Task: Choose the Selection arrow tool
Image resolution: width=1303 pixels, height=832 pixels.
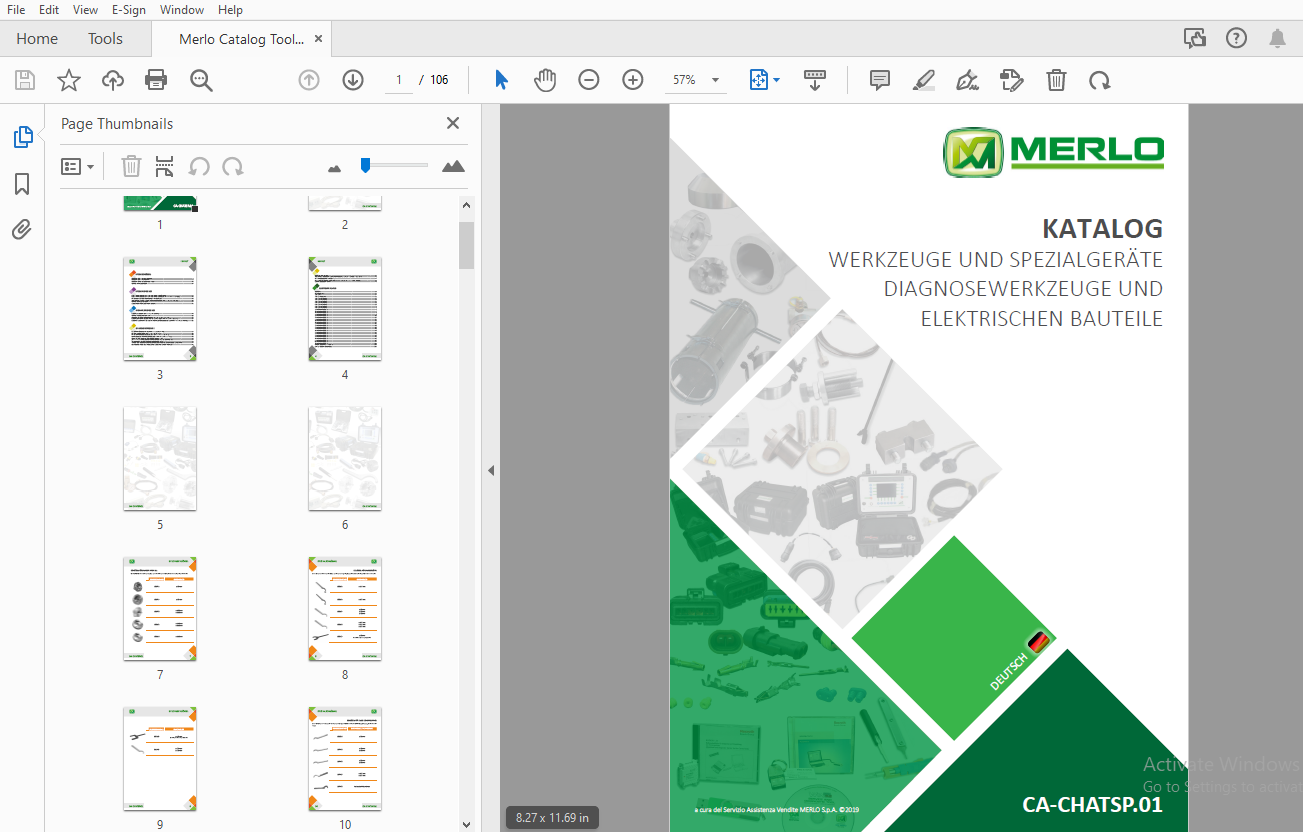Action: click(502, 80)
